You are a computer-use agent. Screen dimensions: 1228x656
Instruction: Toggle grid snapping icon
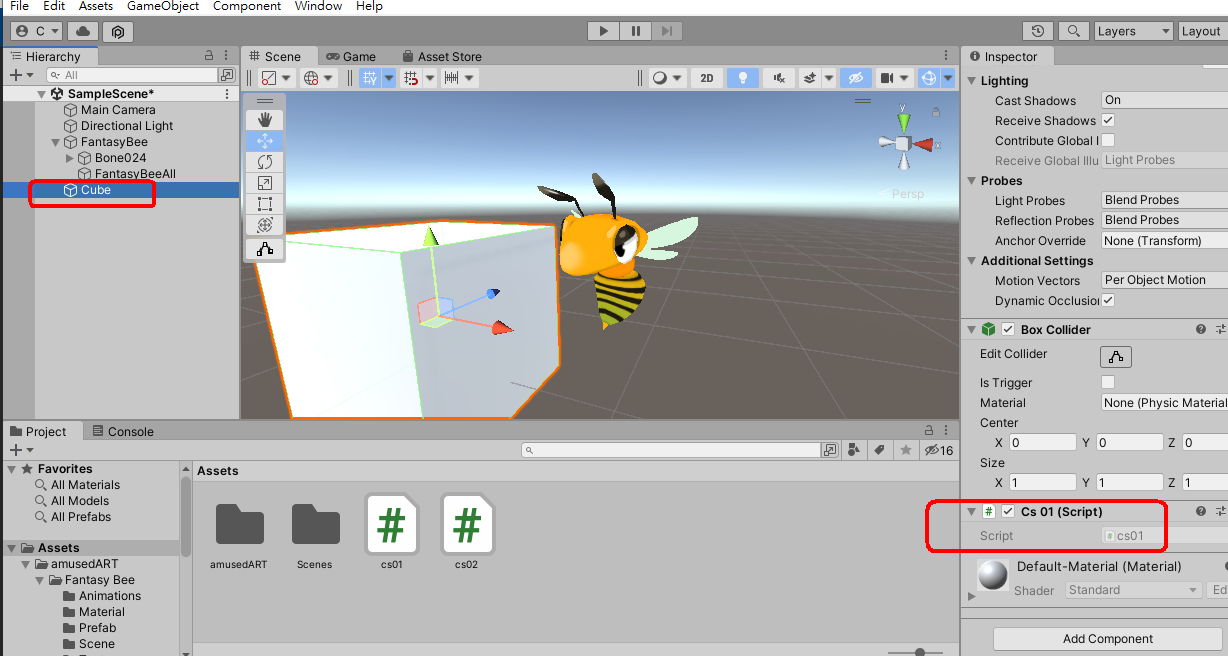(x=370, y=78)
